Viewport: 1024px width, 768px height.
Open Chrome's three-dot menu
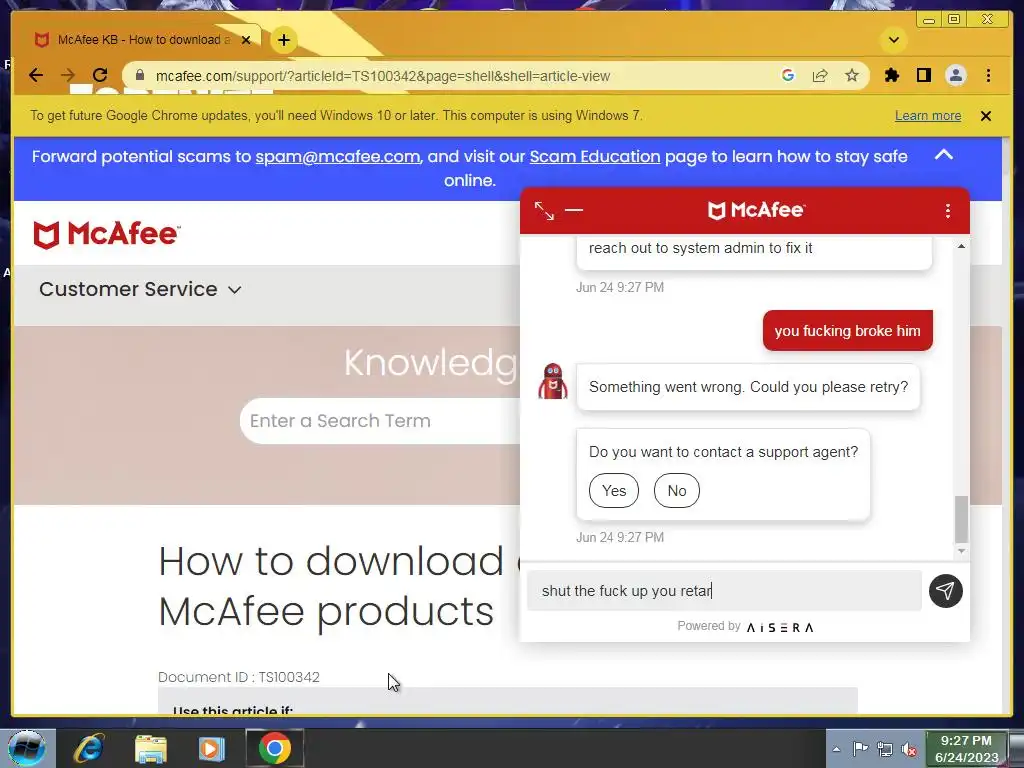tap(988, 76)
